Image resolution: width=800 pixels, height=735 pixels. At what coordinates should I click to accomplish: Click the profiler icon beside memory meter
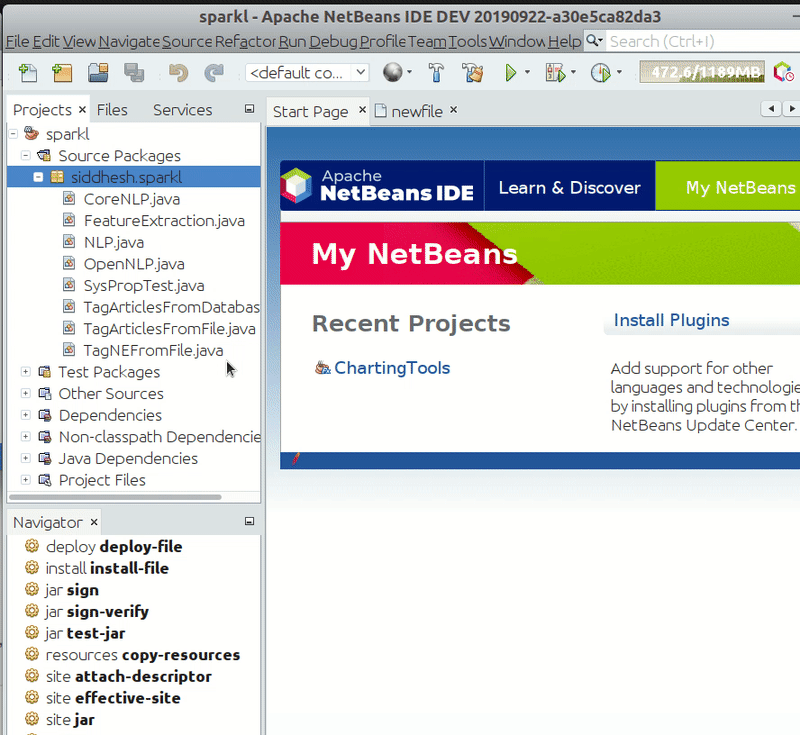click(783, 72)
